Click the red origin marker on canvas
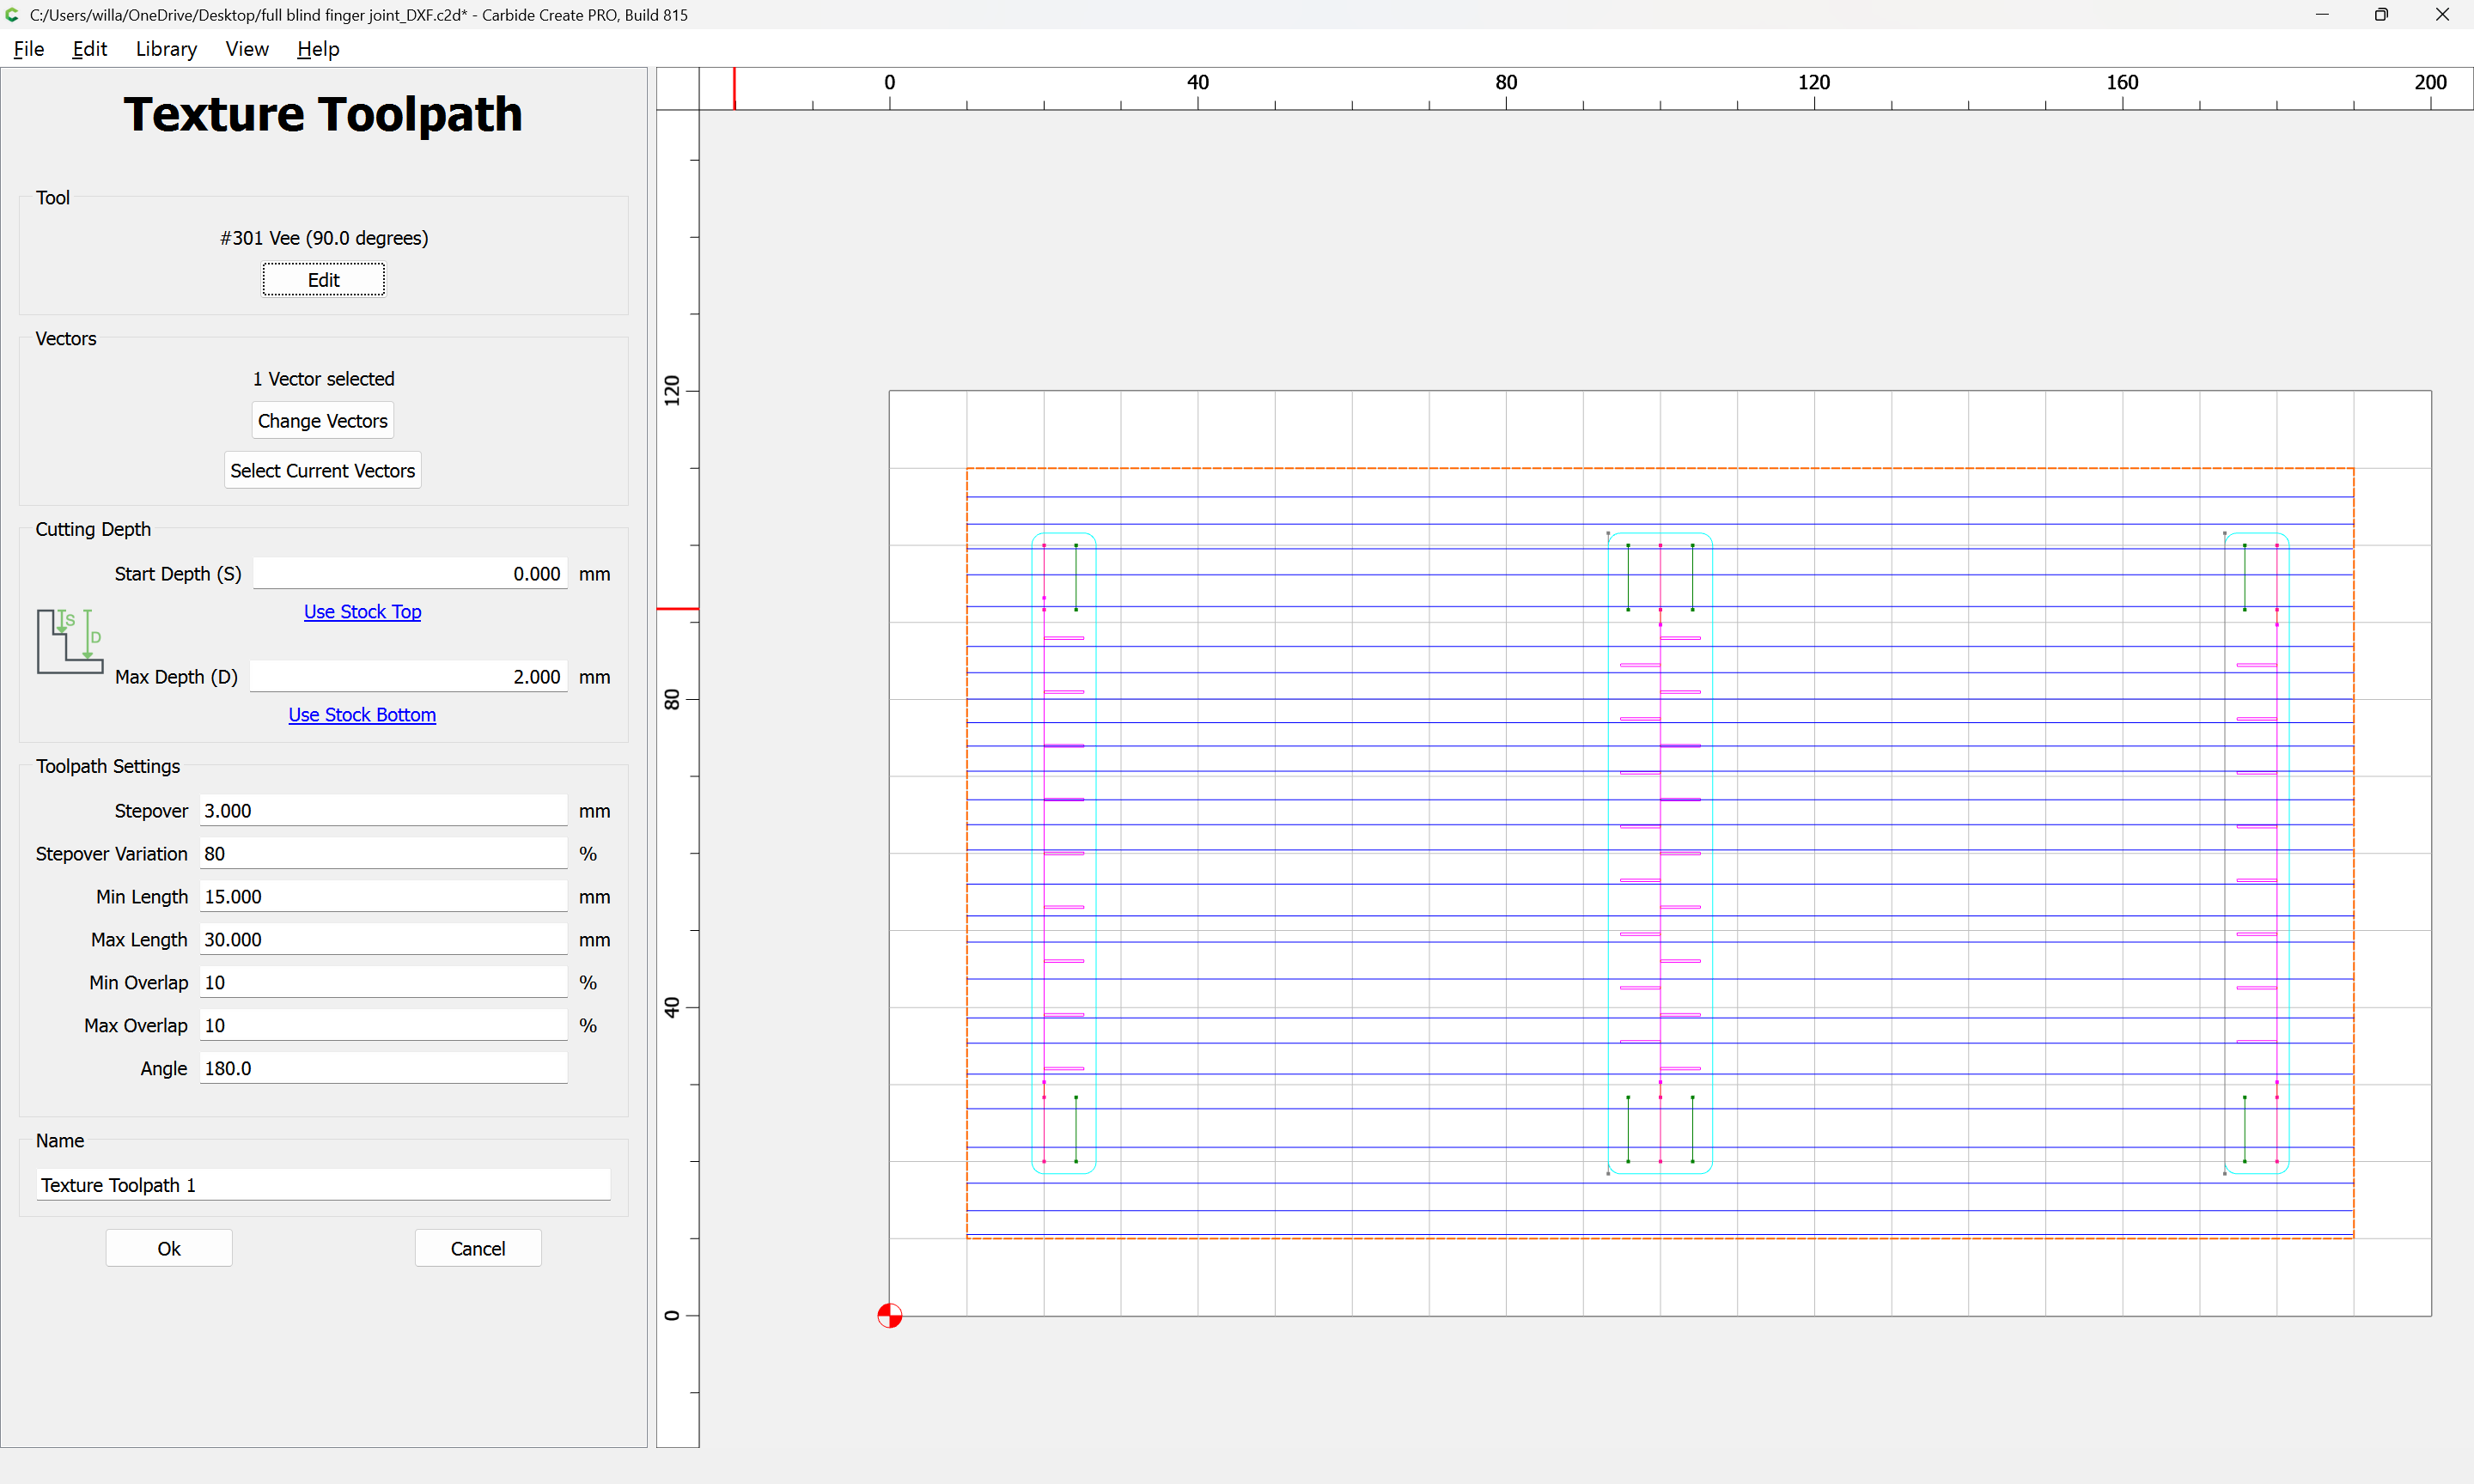 (x=889, y=1315)
